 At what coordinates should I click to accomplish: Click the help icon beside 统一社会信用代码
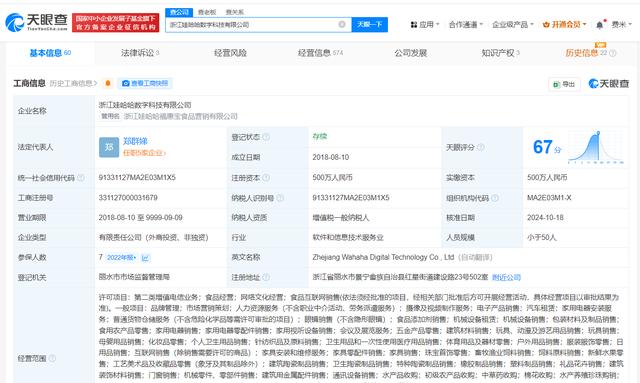click(x=81, y=178)
